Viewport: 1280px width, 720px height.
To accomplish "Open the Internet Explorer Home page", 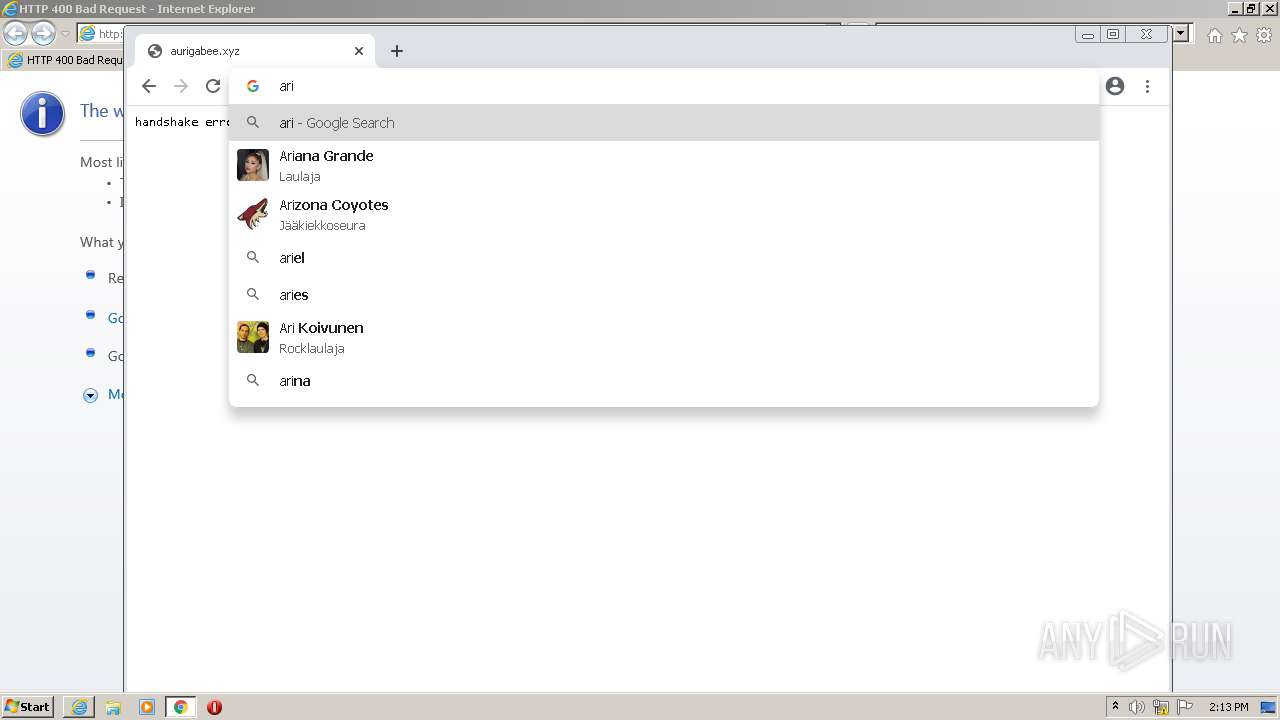I will pos(1214,35).
